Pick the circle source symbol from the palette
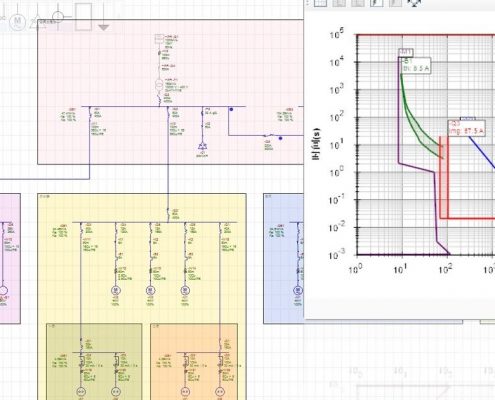 click(58, 16)
